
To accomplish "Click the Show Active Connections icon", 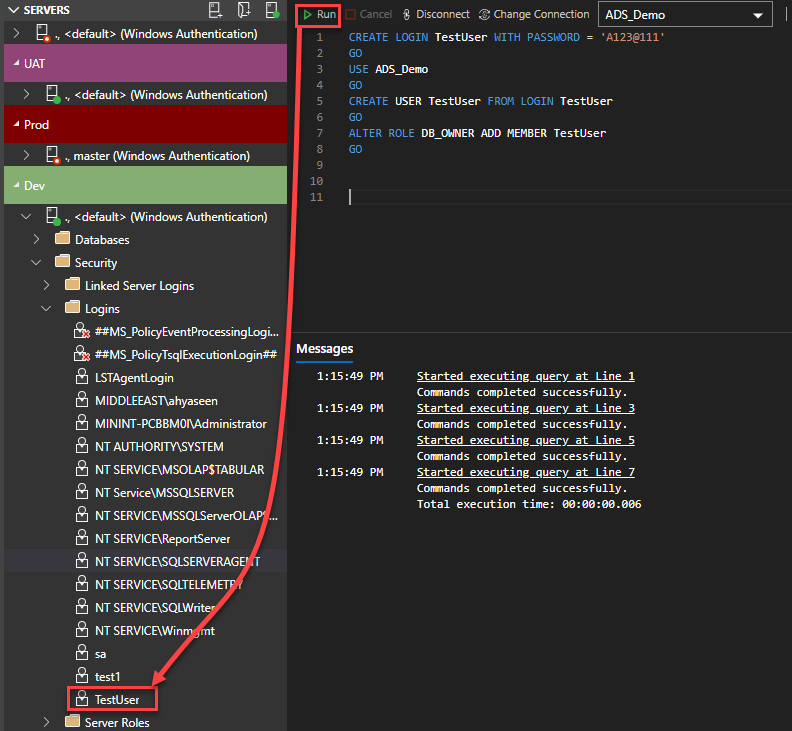I will coord(272,10).
